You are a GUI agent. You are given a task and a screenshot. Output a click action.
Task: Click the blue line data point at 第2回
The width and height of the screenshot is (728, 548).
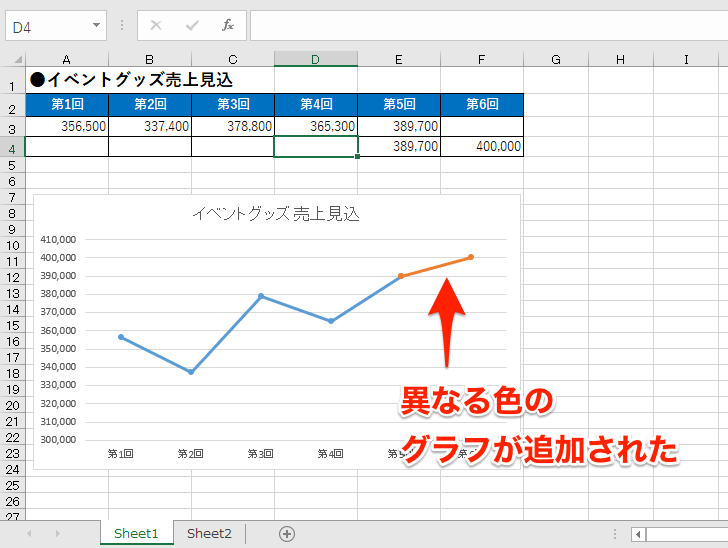(x=191, y=372)
